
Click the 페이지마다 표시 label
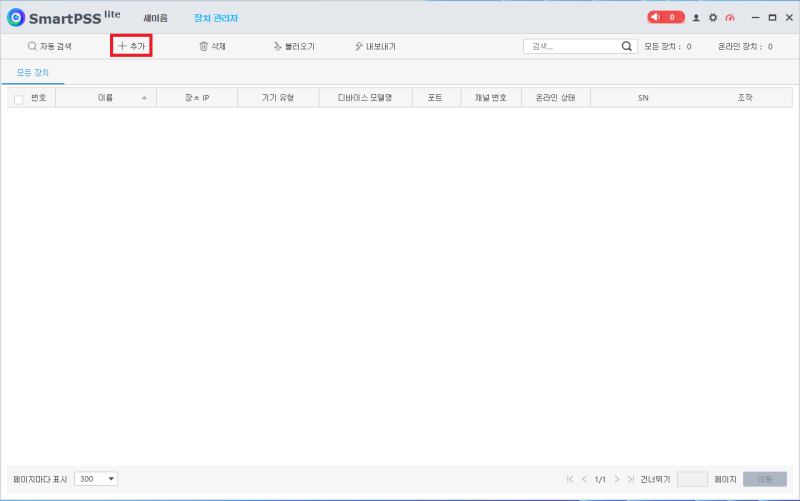click(x=40, y=480)
